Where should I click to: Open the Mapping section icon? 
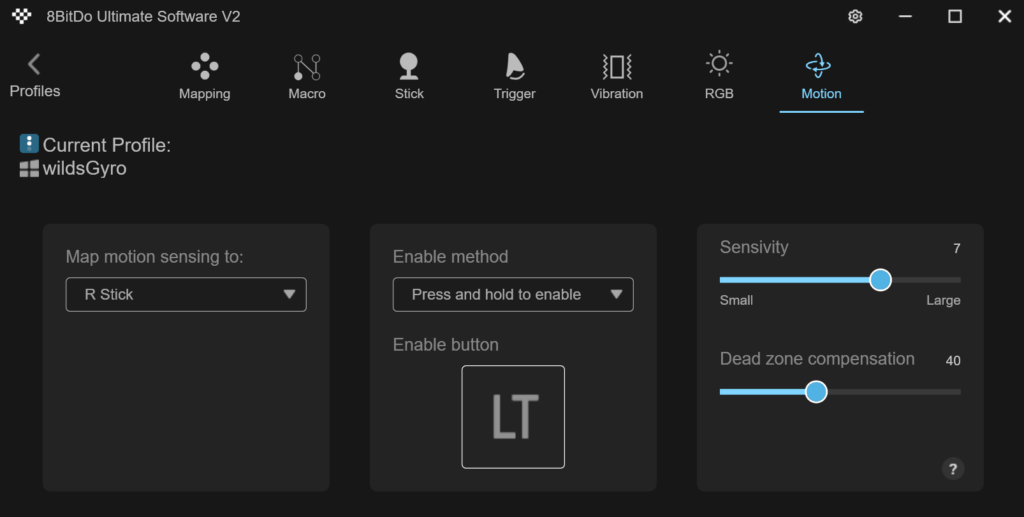pos(204,66)
